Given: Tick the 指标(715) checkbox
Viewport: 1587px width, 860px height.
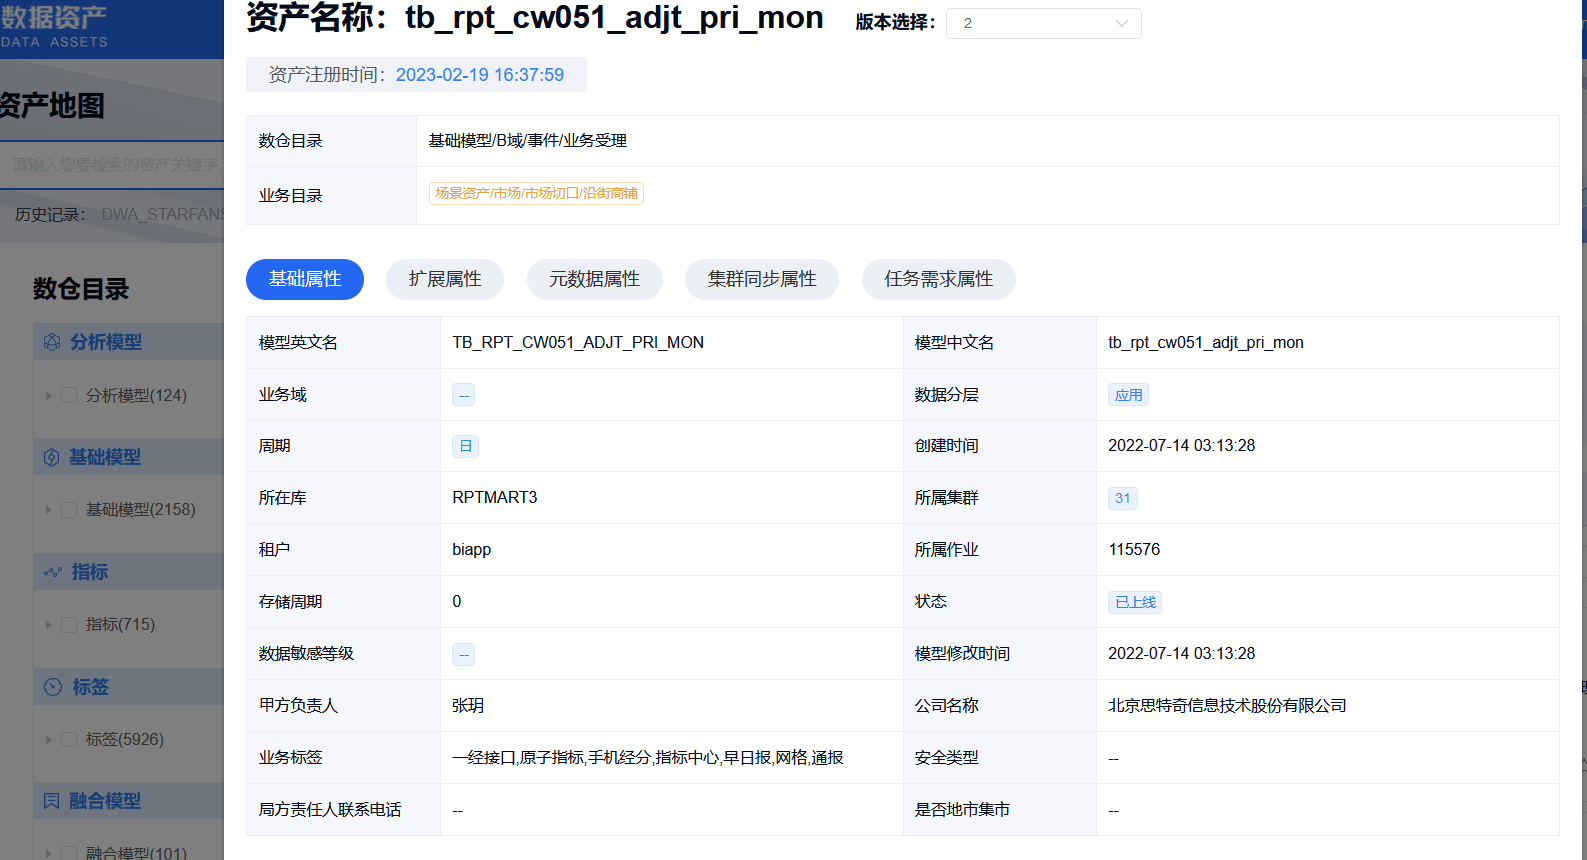Looking at the screenshot, I should [69, 625].
